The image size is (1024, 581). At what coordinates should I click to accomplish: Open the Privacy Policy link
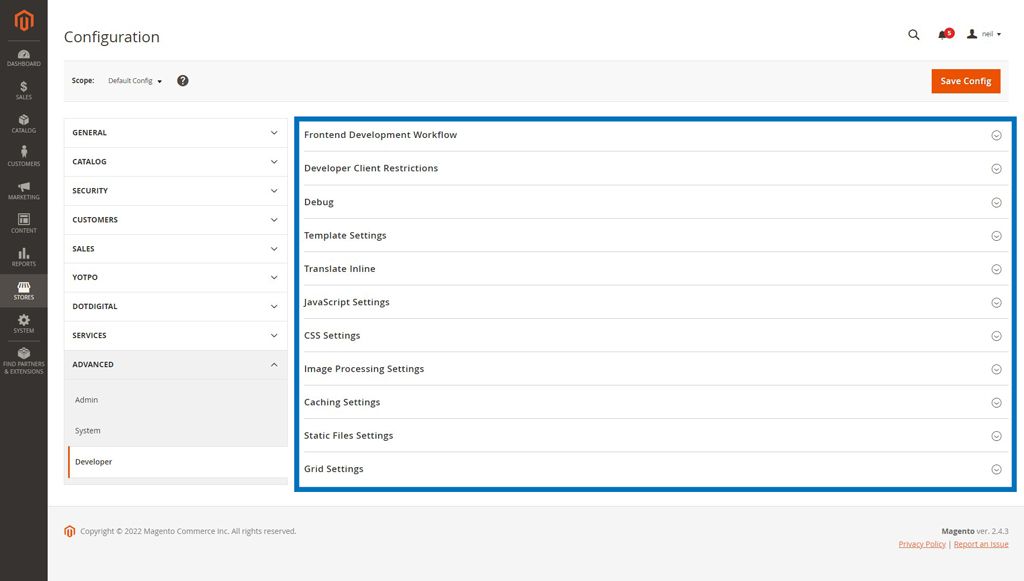pyautogui.click(x=921, y=543)
